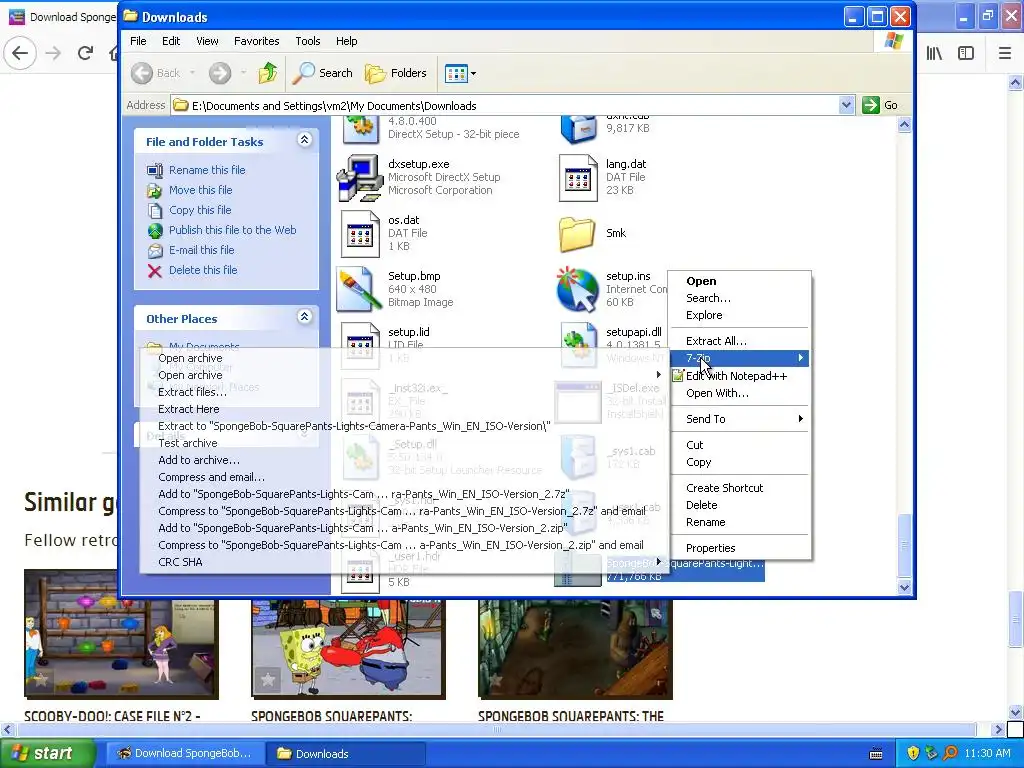Open the Edit menu
The width and height of the screenshot is (1024, 768).
[x=171, y=41]
